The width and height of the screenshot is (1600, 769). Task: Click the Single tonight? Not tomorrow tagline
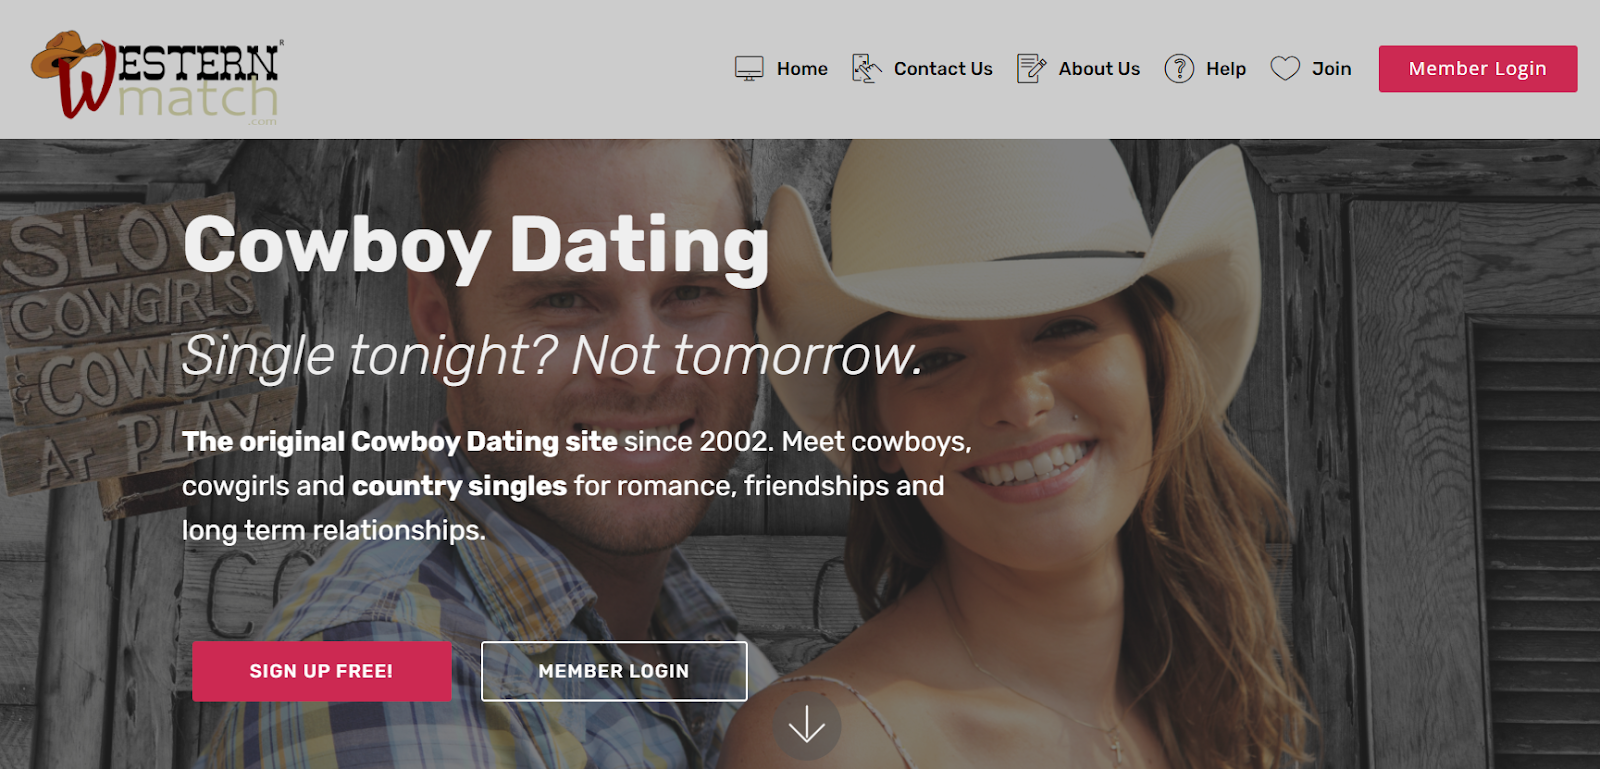(x=552, y=356)
